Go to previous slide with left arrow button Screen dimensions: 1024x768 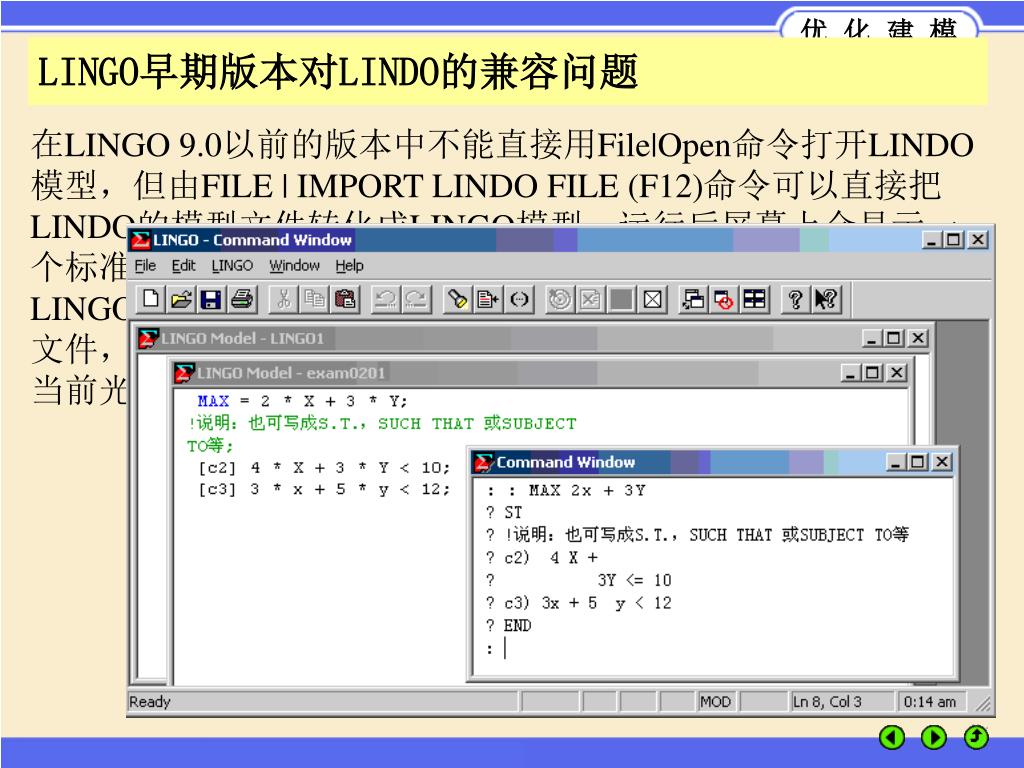coord(892,737)
